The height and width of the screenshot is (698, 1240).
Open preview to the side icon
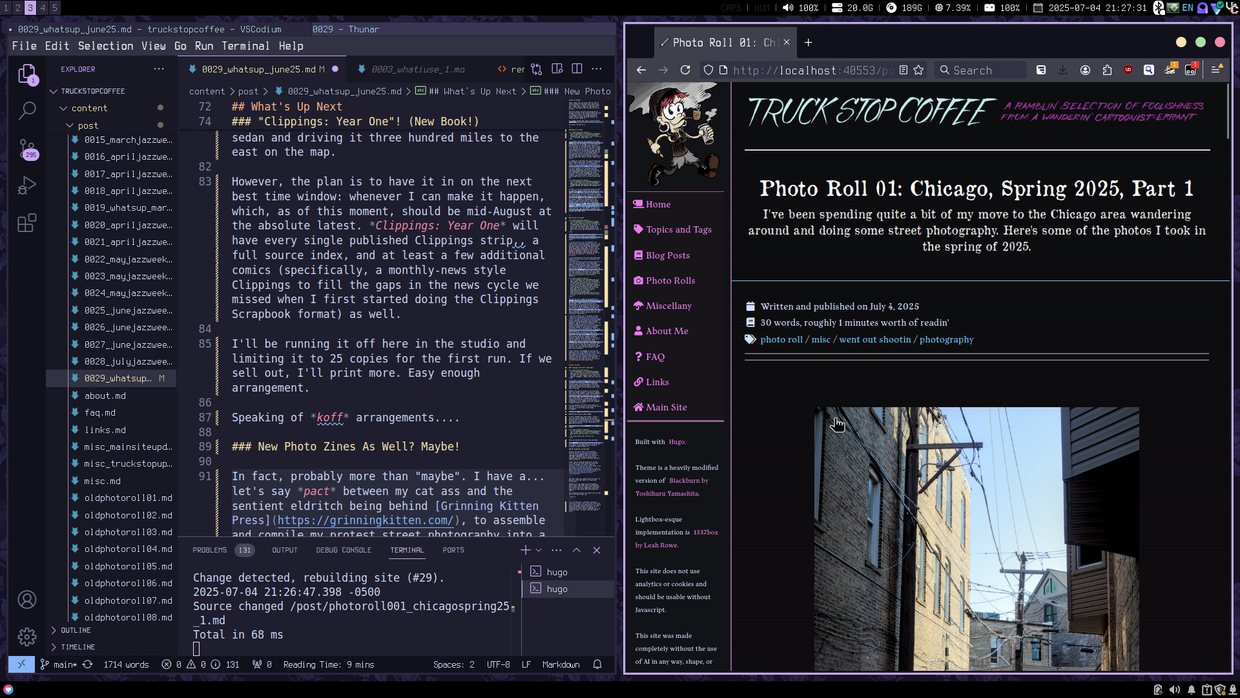(557, 69)
